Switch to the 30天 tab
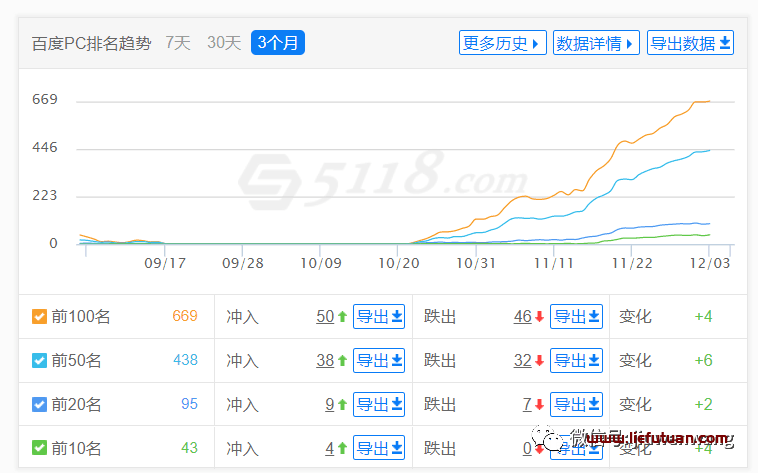The height and width of the screenshot is (473, 758). pos(224,43)
